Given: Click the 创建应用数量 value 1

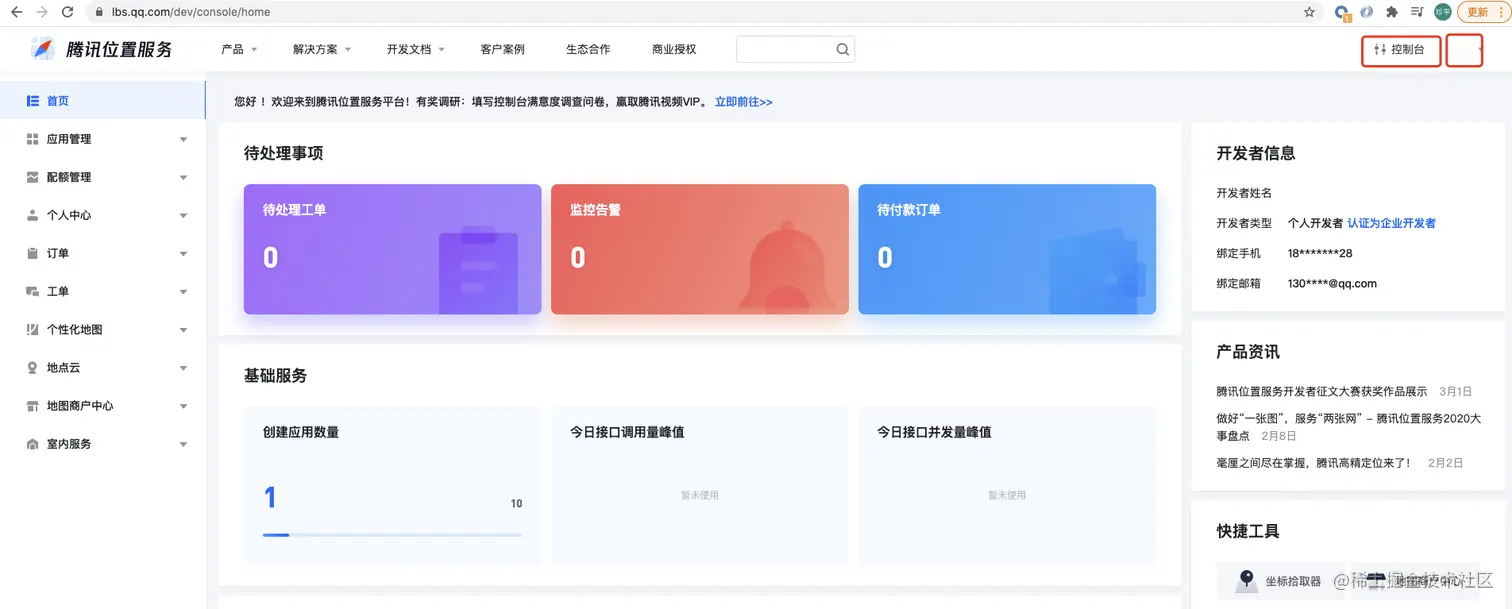Looking at the screenshot, I should pos(270,497).
